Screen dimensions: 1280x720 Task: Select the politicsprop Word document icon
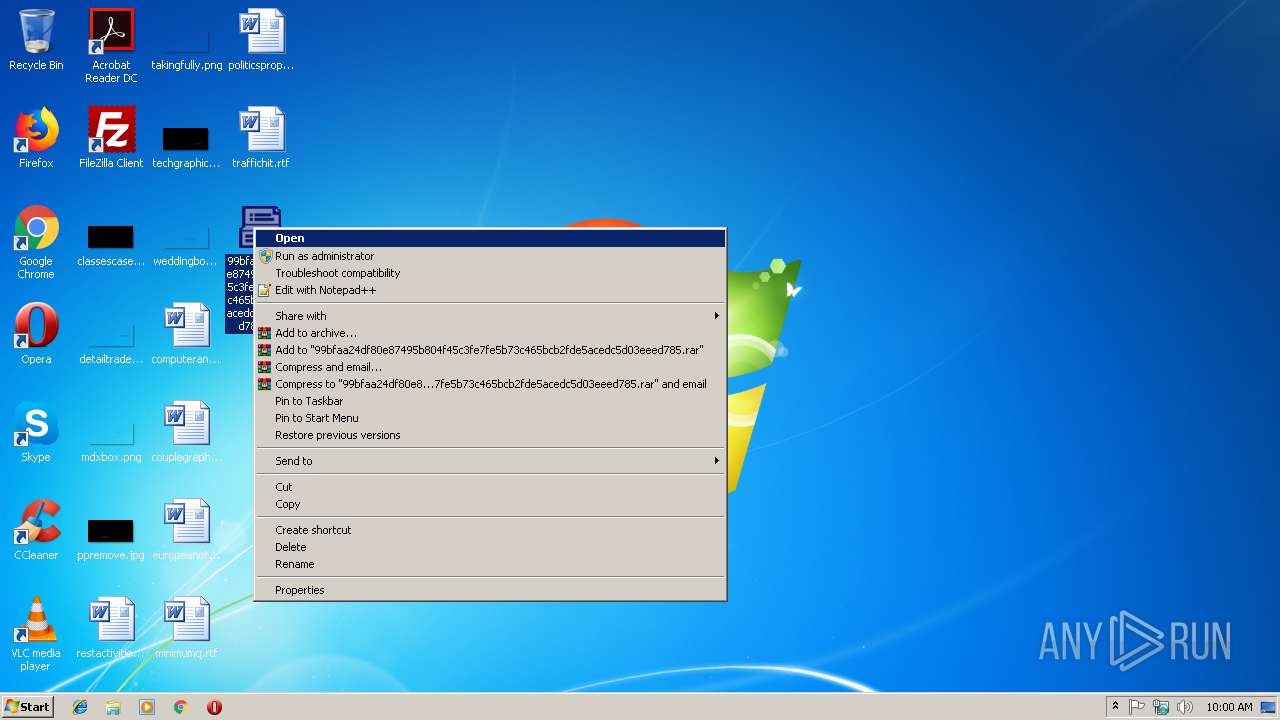click(261, 40)
